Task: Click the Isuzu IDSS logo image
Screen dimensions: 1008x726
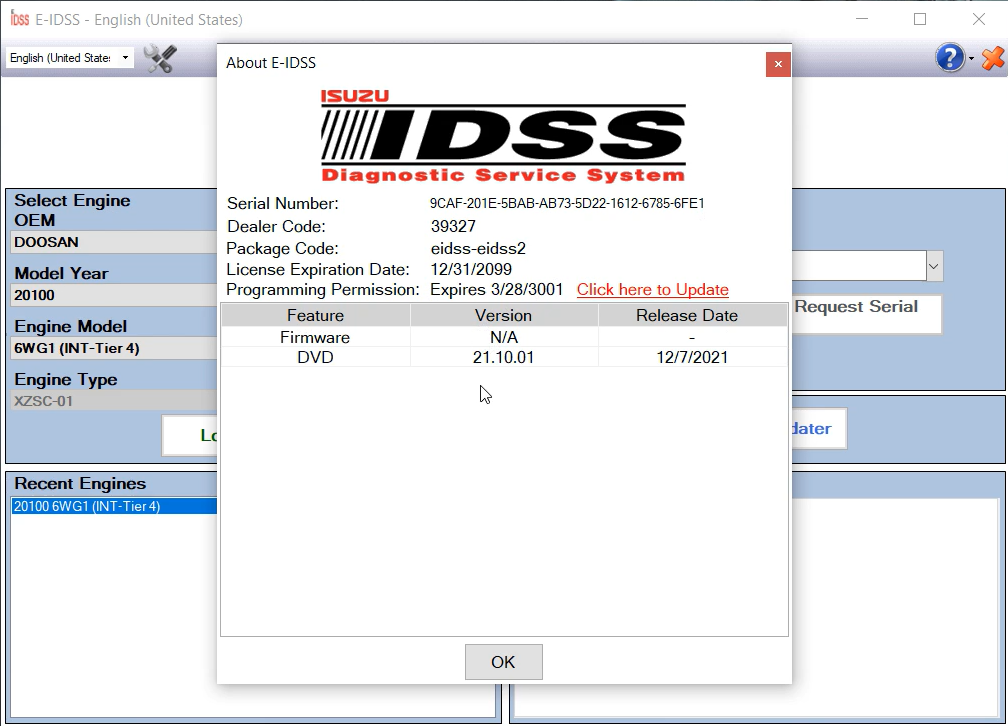Action: tap(503, 136)
